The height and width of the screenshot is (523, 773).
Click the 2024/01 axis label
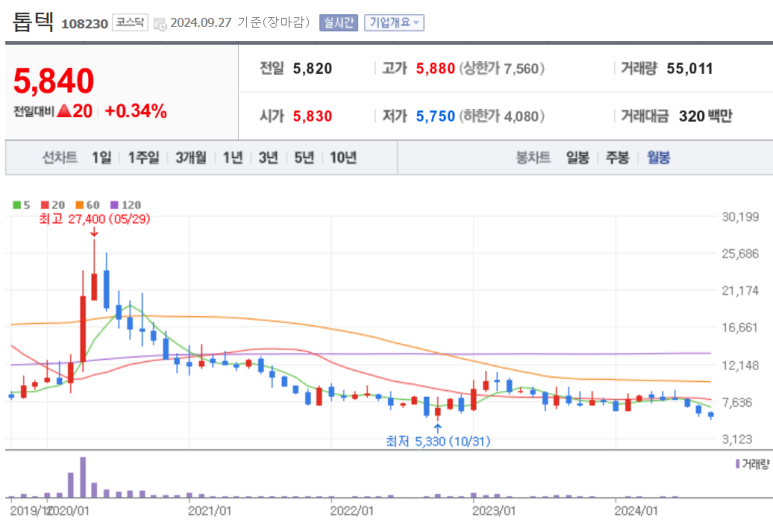click(x=636, y=511)
